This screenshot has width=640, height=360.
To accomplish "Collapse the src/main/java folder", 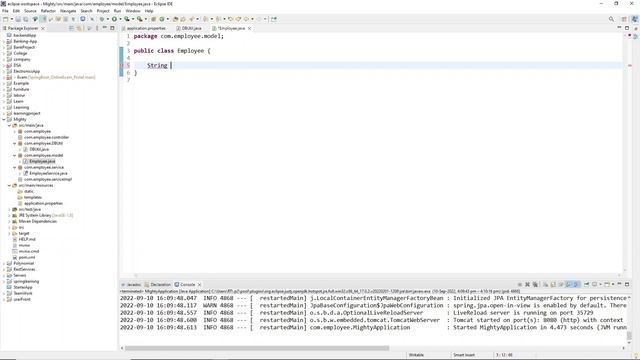I will pos(9,126).
